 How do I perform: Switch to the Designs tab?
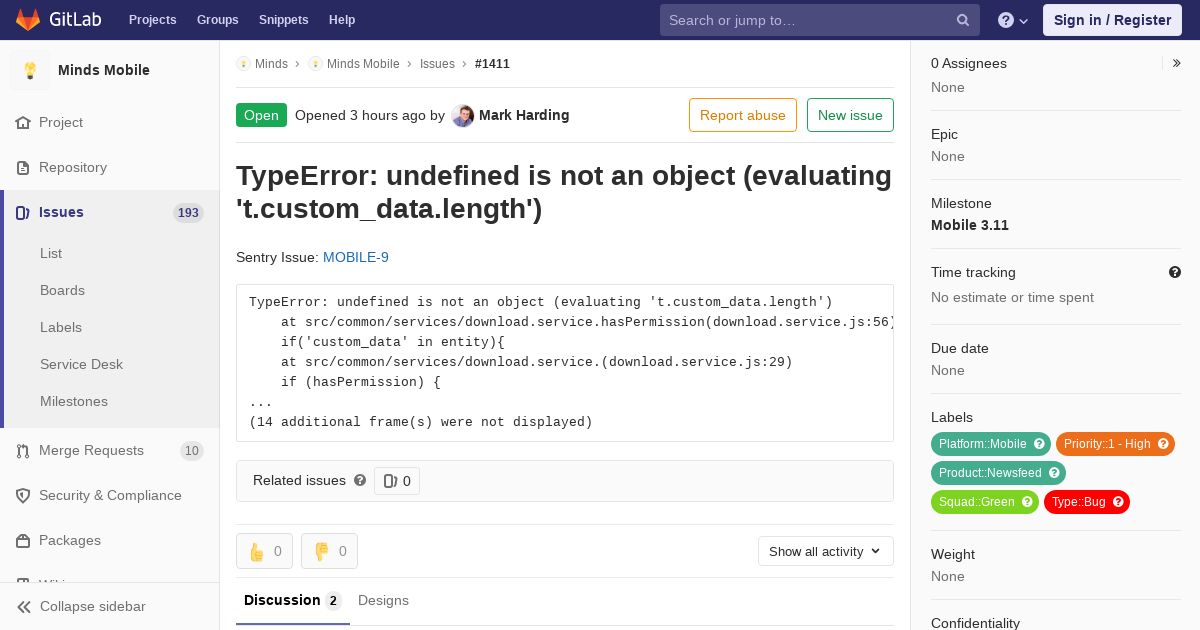tap(383, 600)
